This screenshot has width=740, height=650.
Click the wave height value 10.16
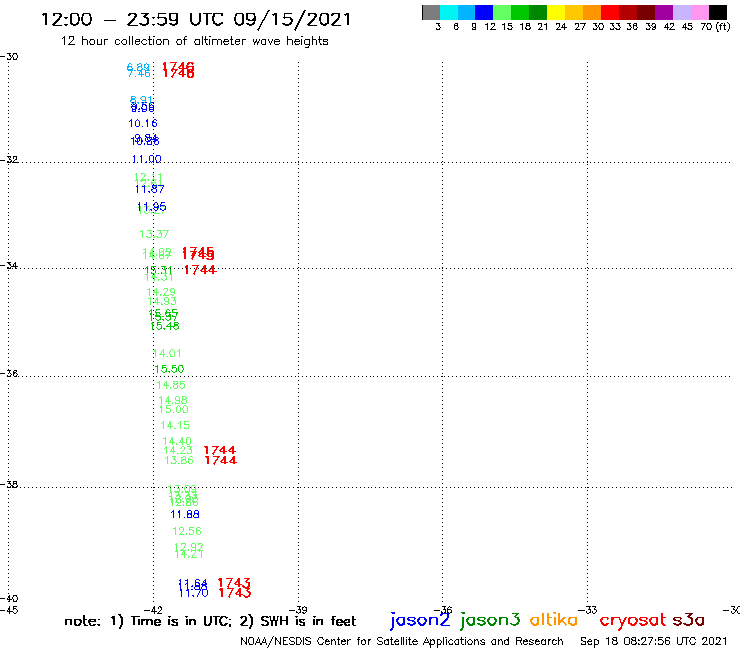(x=143, y=124)
